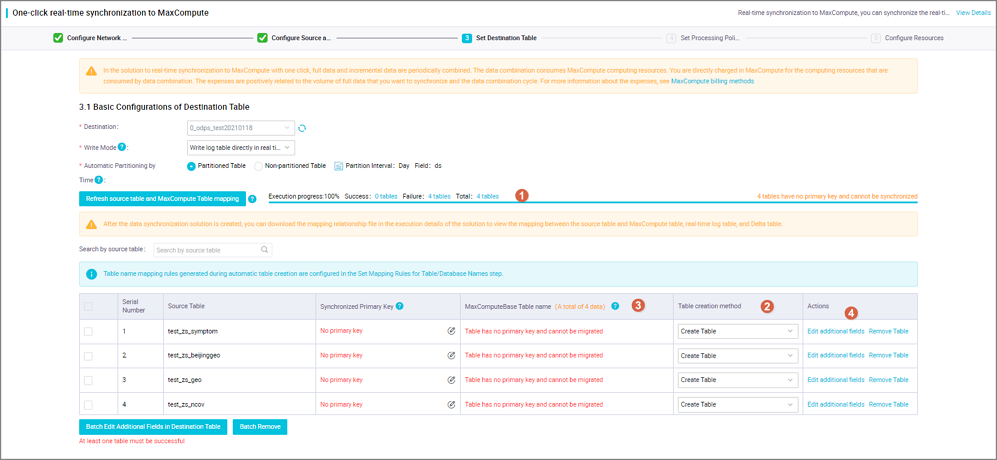Click No primary key text for test_zs_geo
Viewport: 997px width, 460px height.
point(341,380)
